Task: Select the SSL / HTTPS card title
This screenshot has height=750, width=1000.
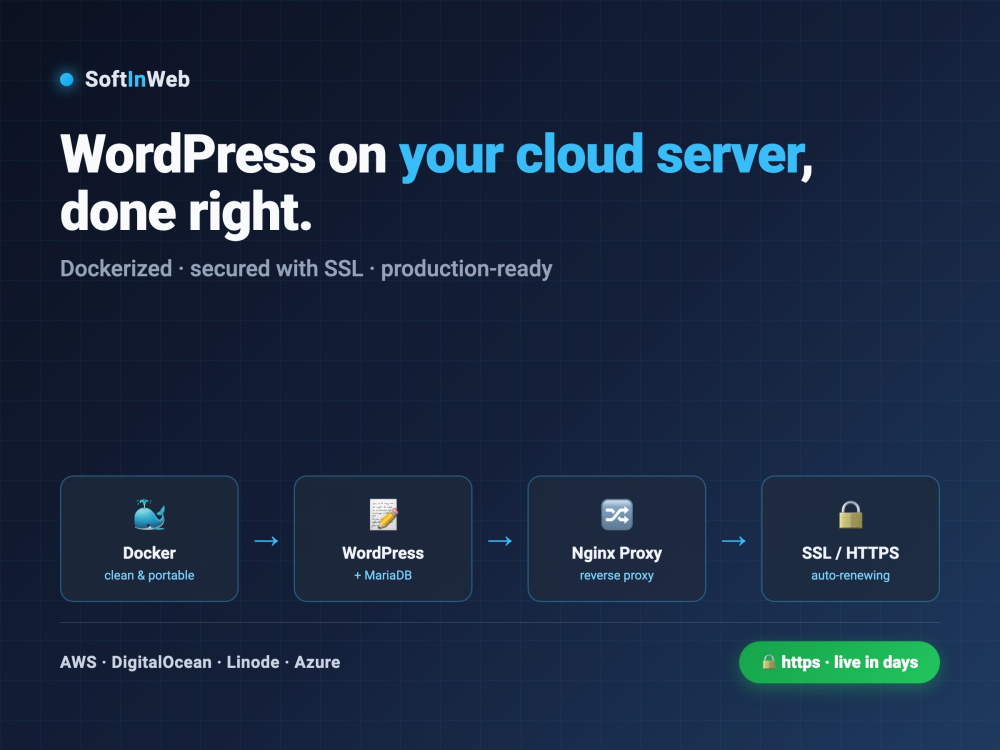Action: tap(850, 553)
